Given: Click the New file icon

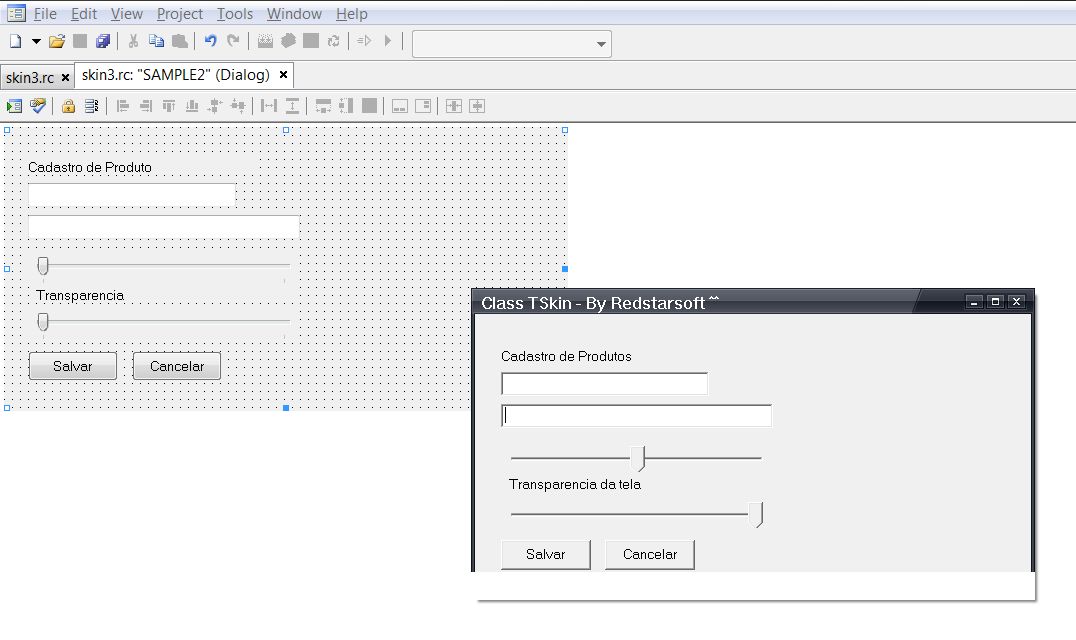Looking at the screenshot, I should 15,41.
